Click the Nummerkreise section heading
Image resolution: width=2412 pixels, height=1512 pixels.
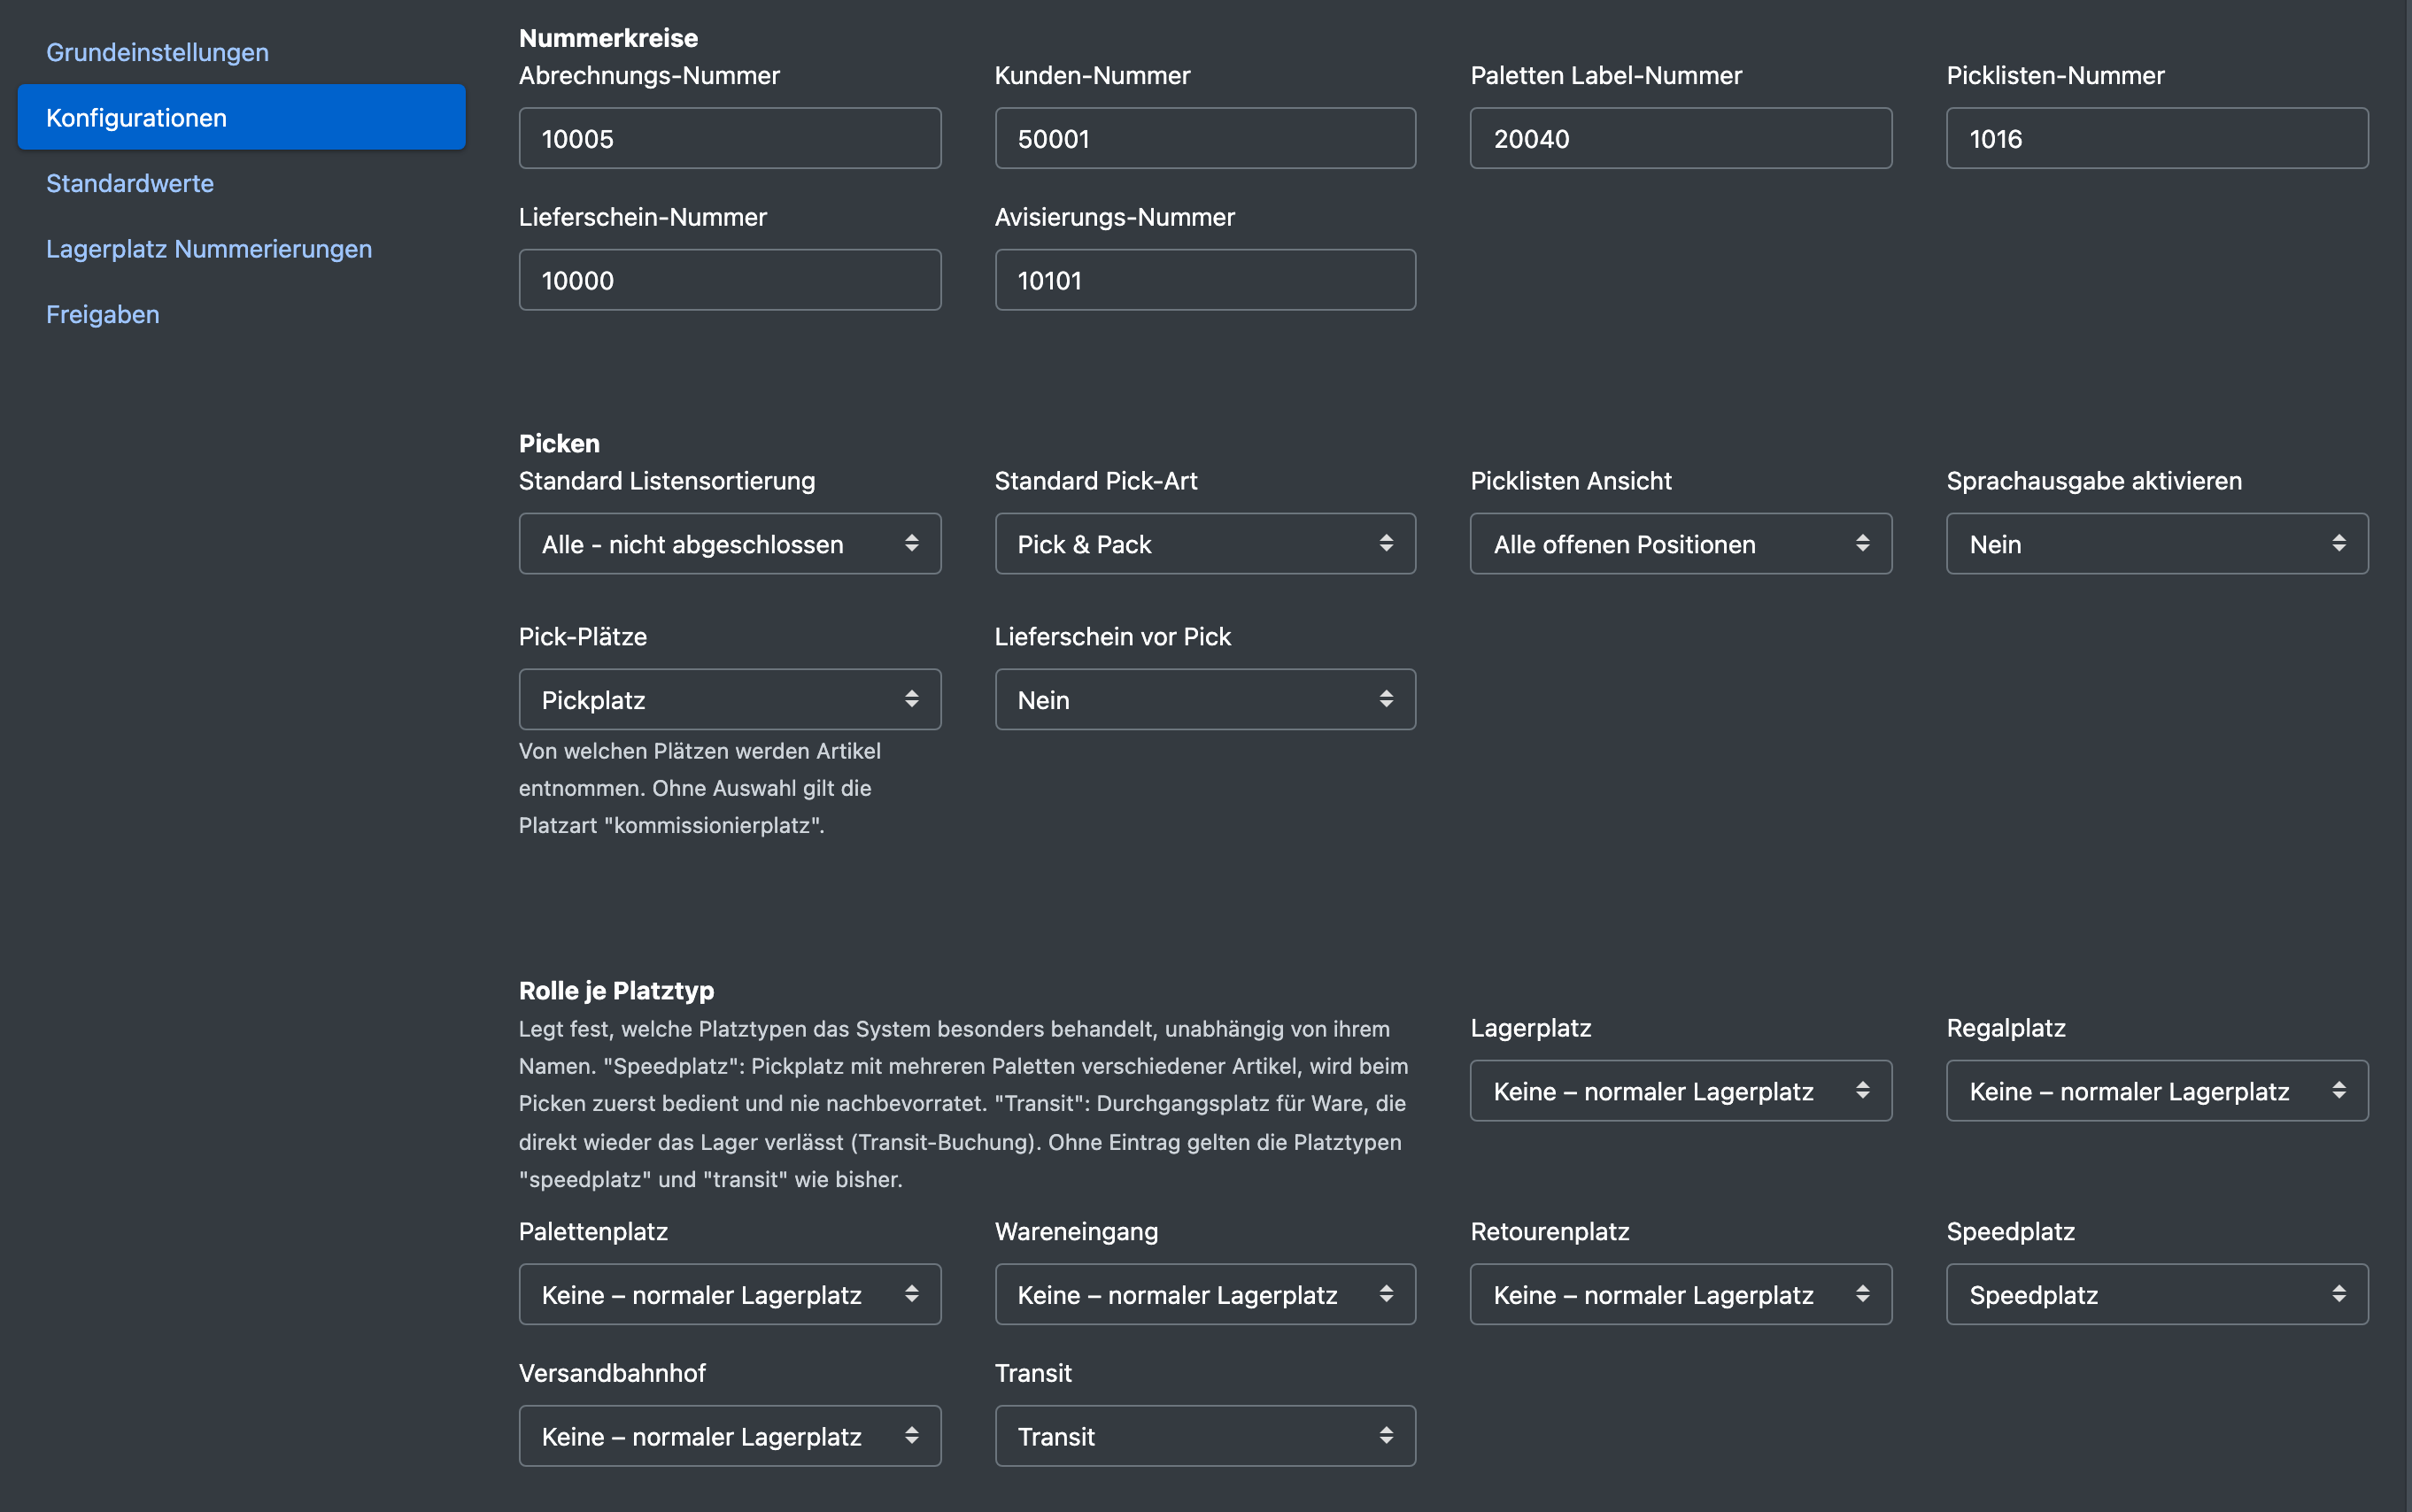point(608,38)
